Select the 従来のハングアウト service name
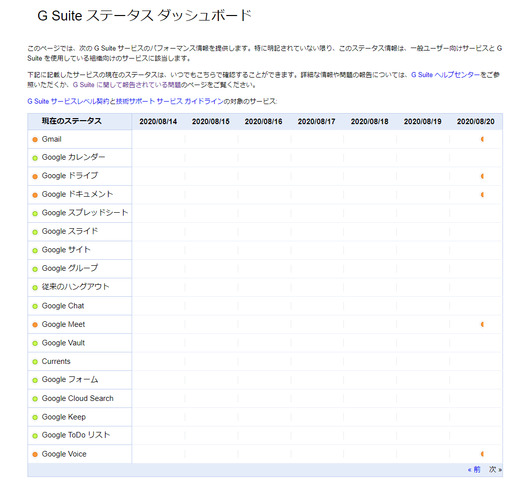 (x=75, y=287)
